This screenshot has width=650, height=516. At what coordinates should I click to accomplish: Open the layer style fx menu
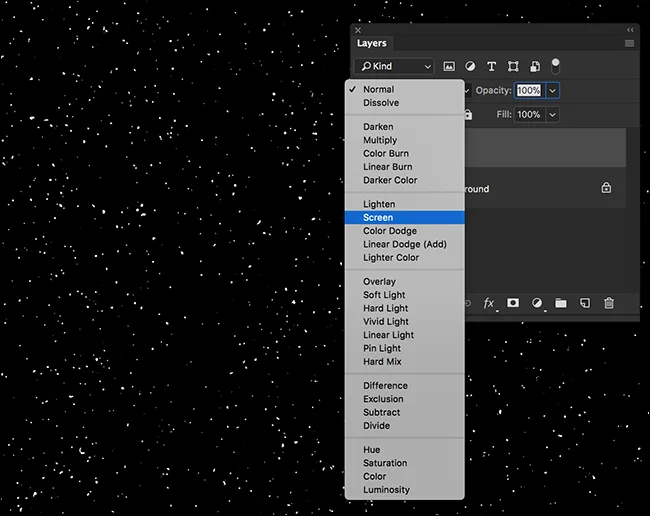(489, 303)
